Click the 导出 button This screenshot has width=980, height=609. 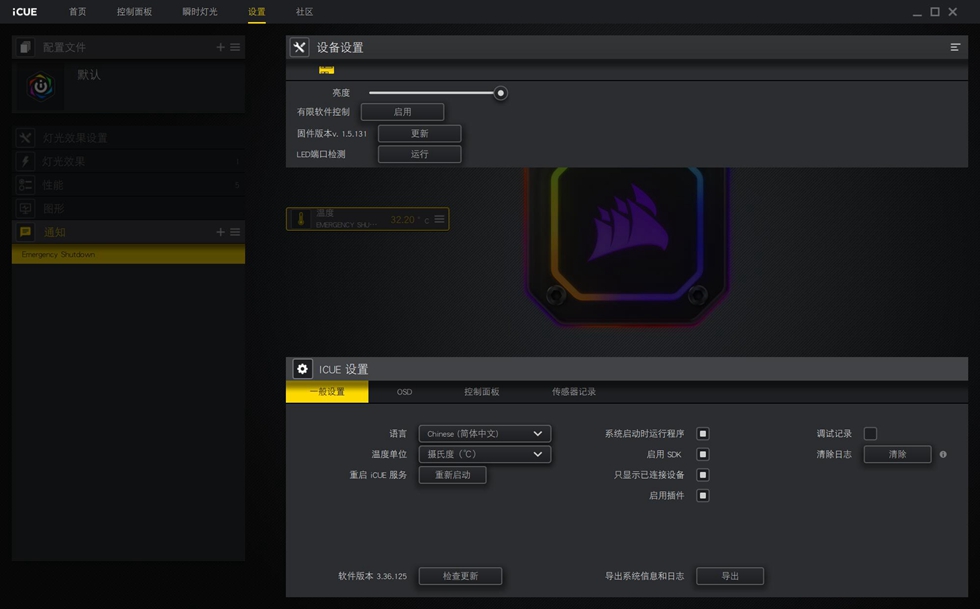(730, 576)
